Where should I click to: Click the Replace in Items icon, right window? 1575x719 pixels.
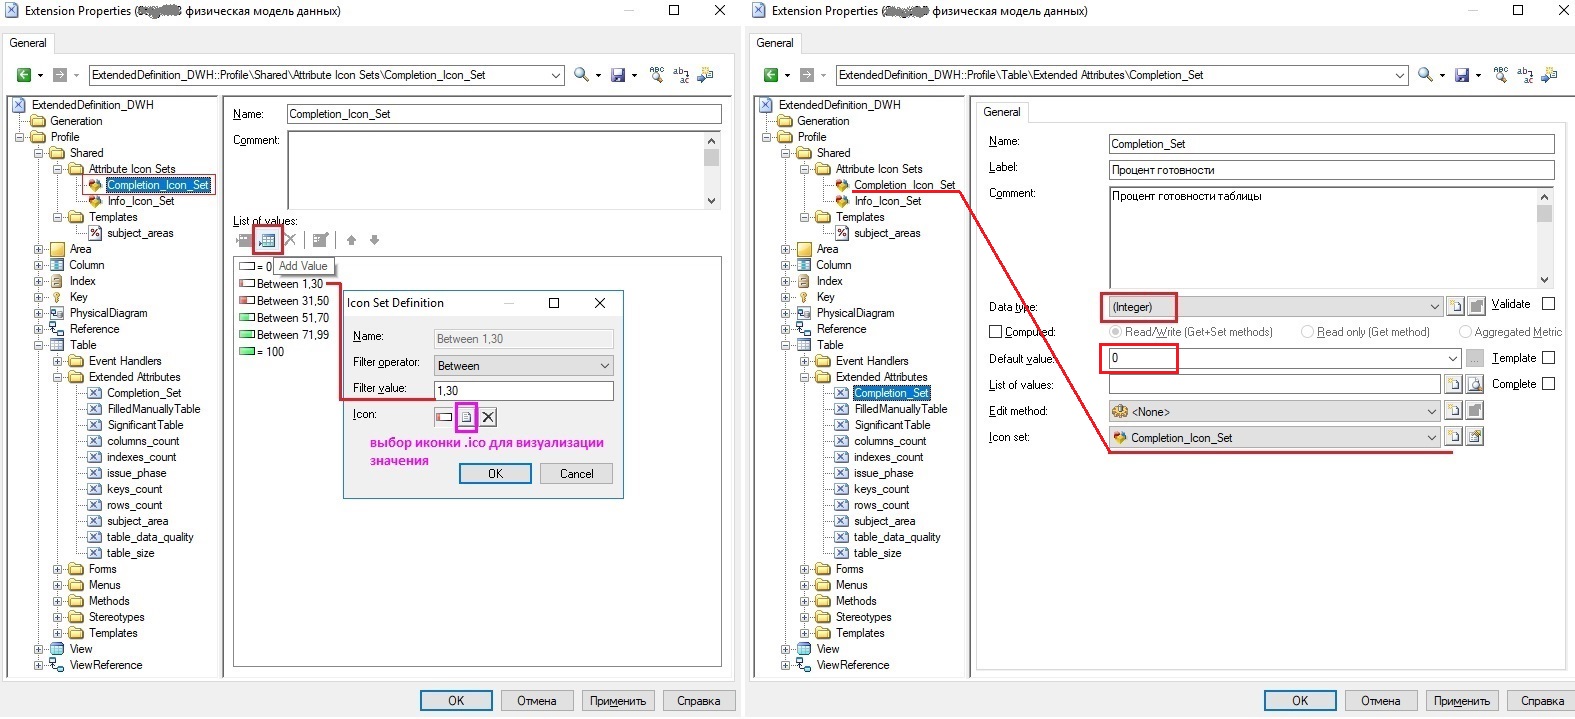1525,75
